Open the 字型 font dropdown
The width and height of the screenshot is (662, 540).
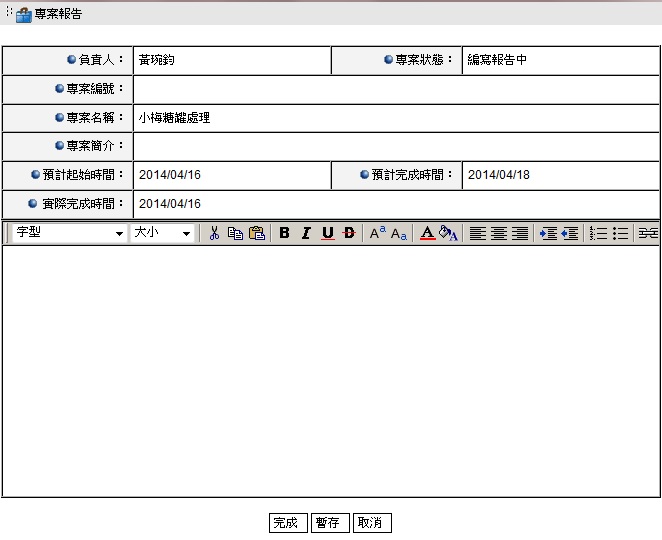coord(70,233)
